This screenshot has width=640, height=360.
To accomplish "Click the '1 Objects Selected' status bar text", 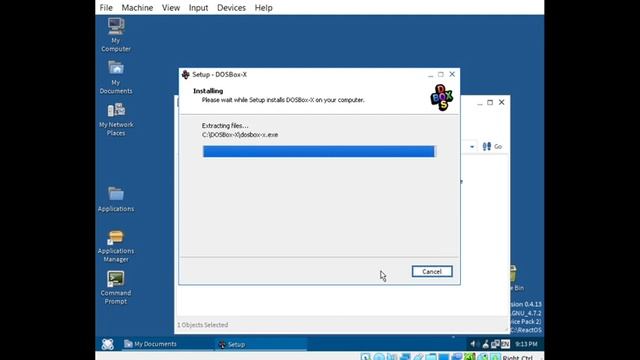I will tap(202, 325).
